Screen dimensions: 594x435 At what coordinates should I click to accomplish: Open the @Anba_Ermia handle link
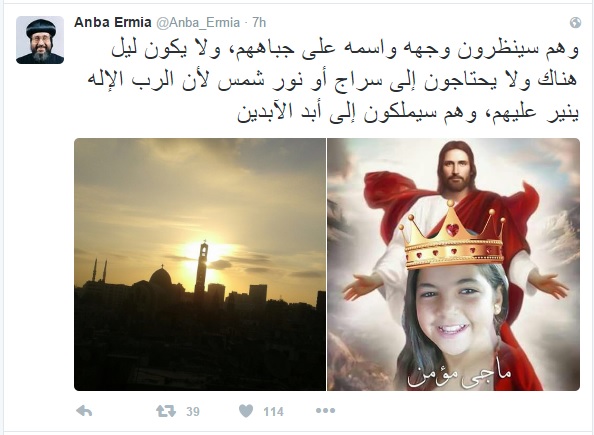coord(198,23)
